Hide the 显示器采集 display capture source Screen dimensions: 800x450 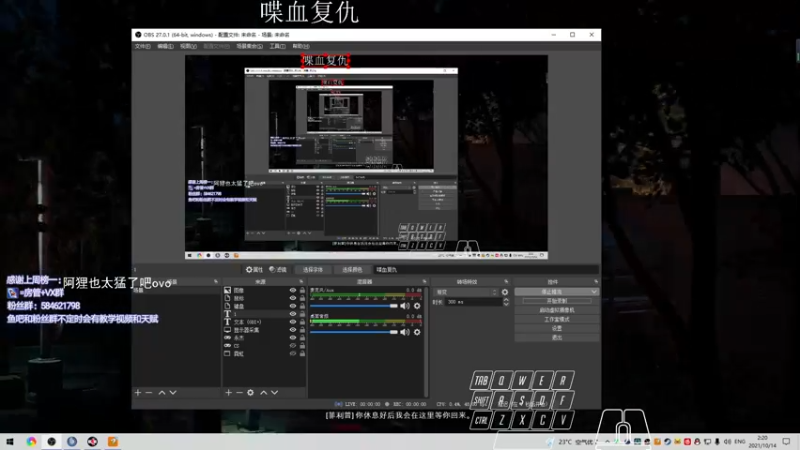293,330
